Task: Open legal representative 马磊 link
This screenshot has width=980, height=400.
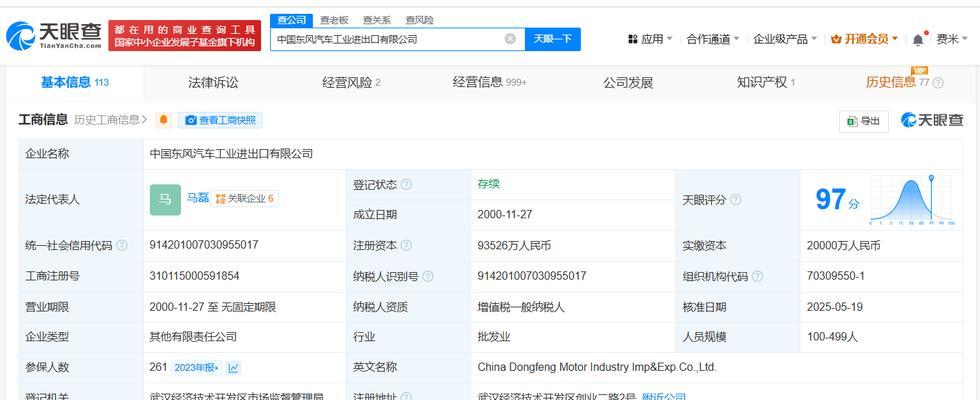Action: point(198,198)
